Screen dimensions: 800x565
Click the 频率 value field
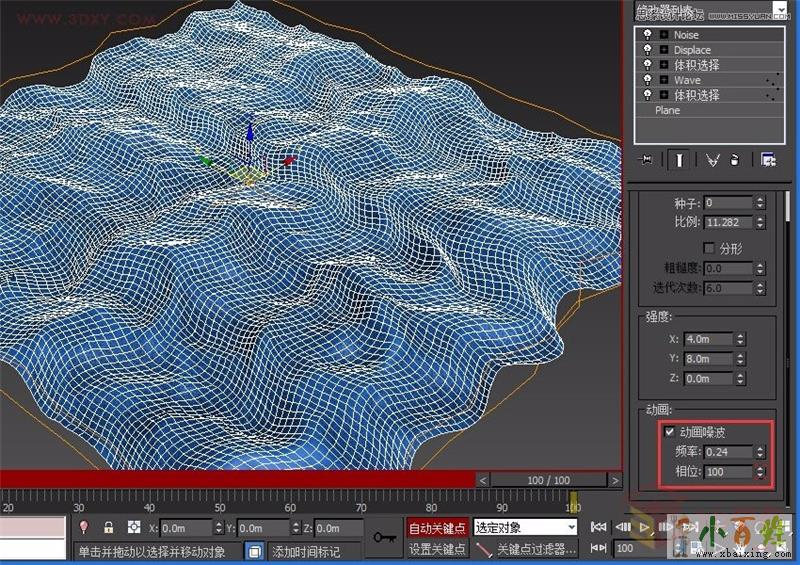pos(727,452)
